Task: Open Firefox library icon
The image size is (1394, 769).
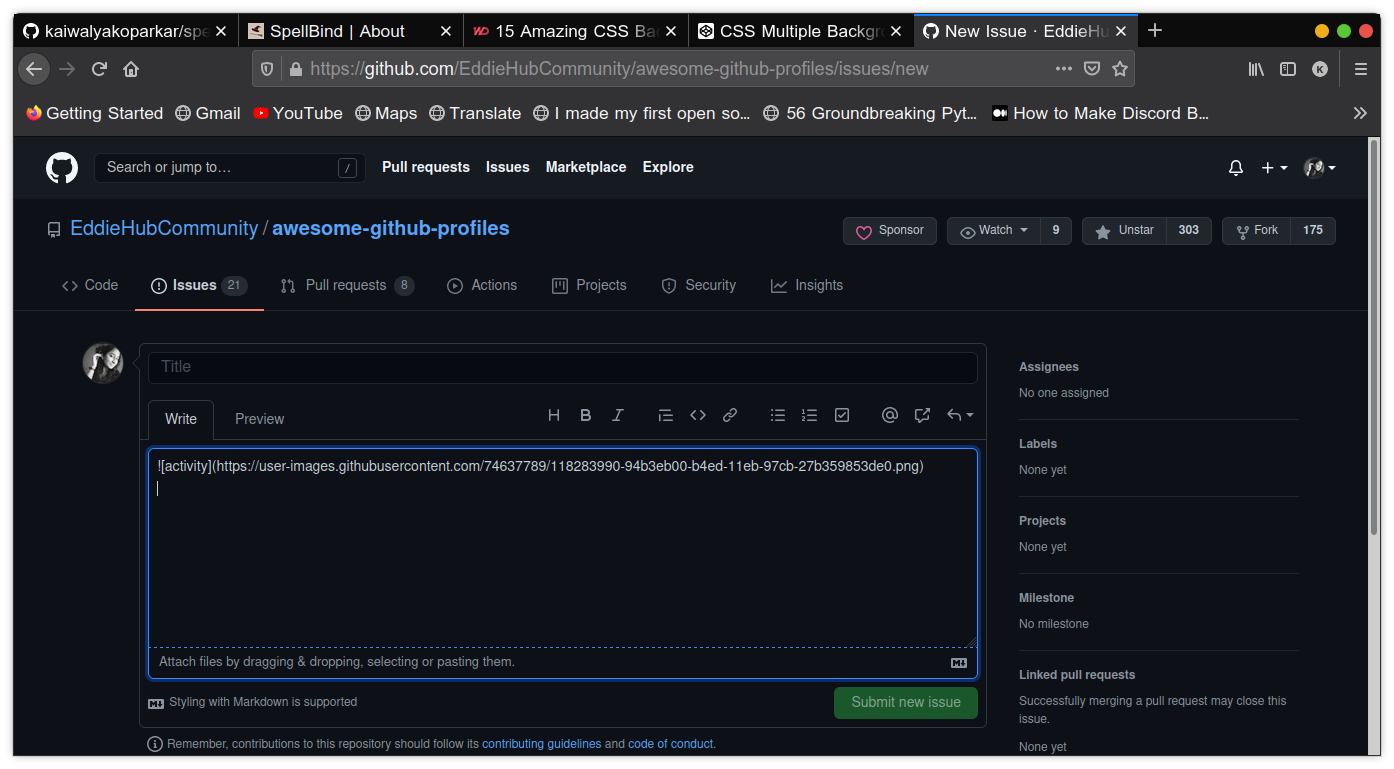Action: (1256, 69)
